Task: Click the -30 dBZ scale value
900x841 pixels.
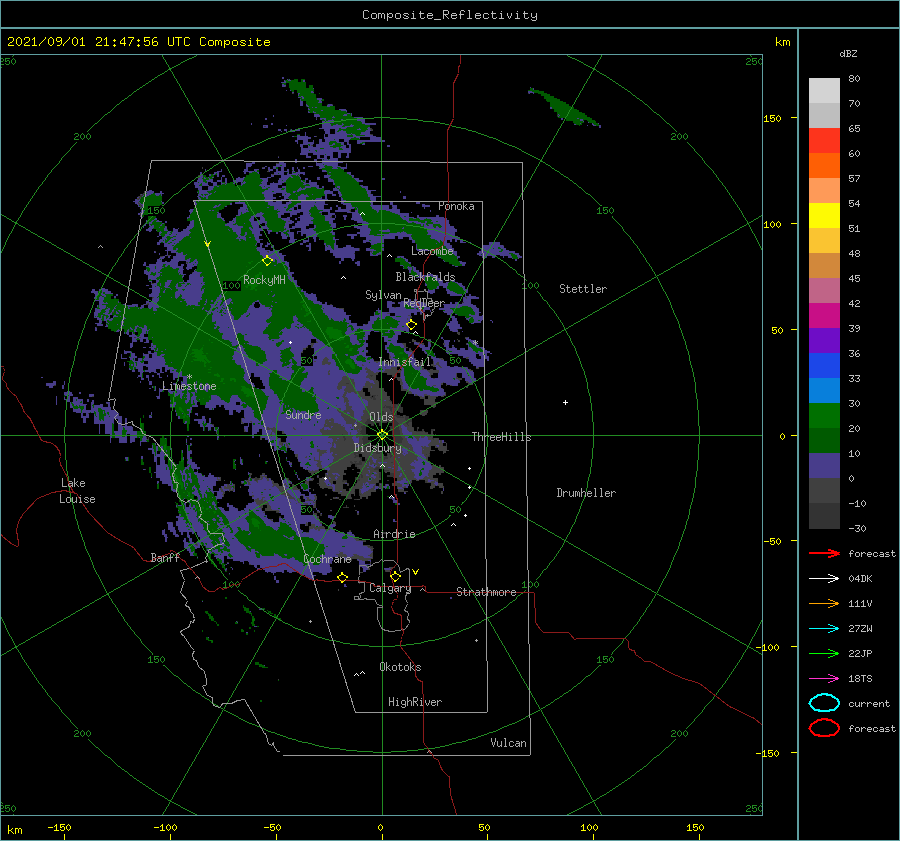Action: click(857, 528)
